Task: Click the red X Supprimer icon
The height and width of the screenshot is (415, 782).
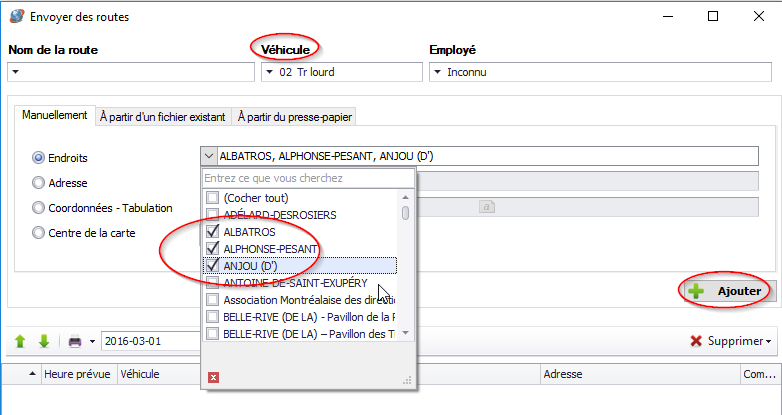Action: tap(695, 341)
